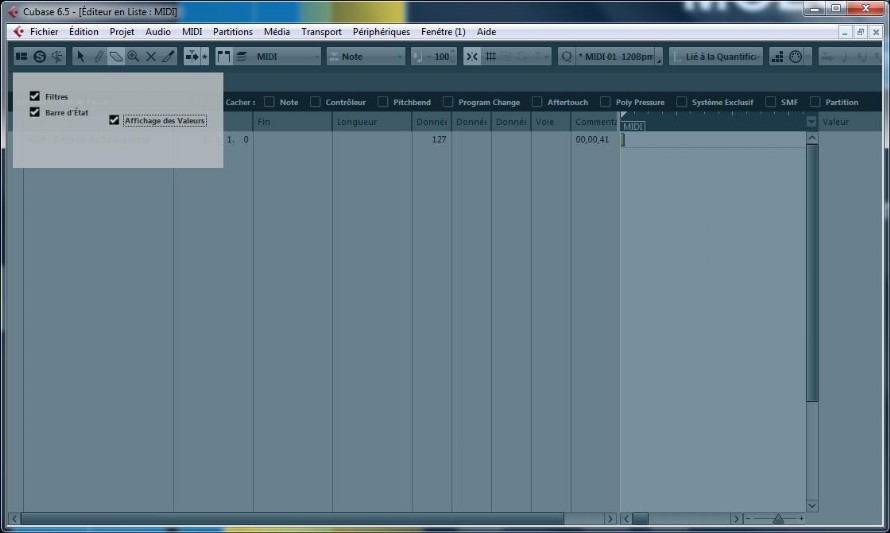The height and width of the screenshot is (533, 890).
Task: Open the Périphériques menu
Action: [381, 32]
